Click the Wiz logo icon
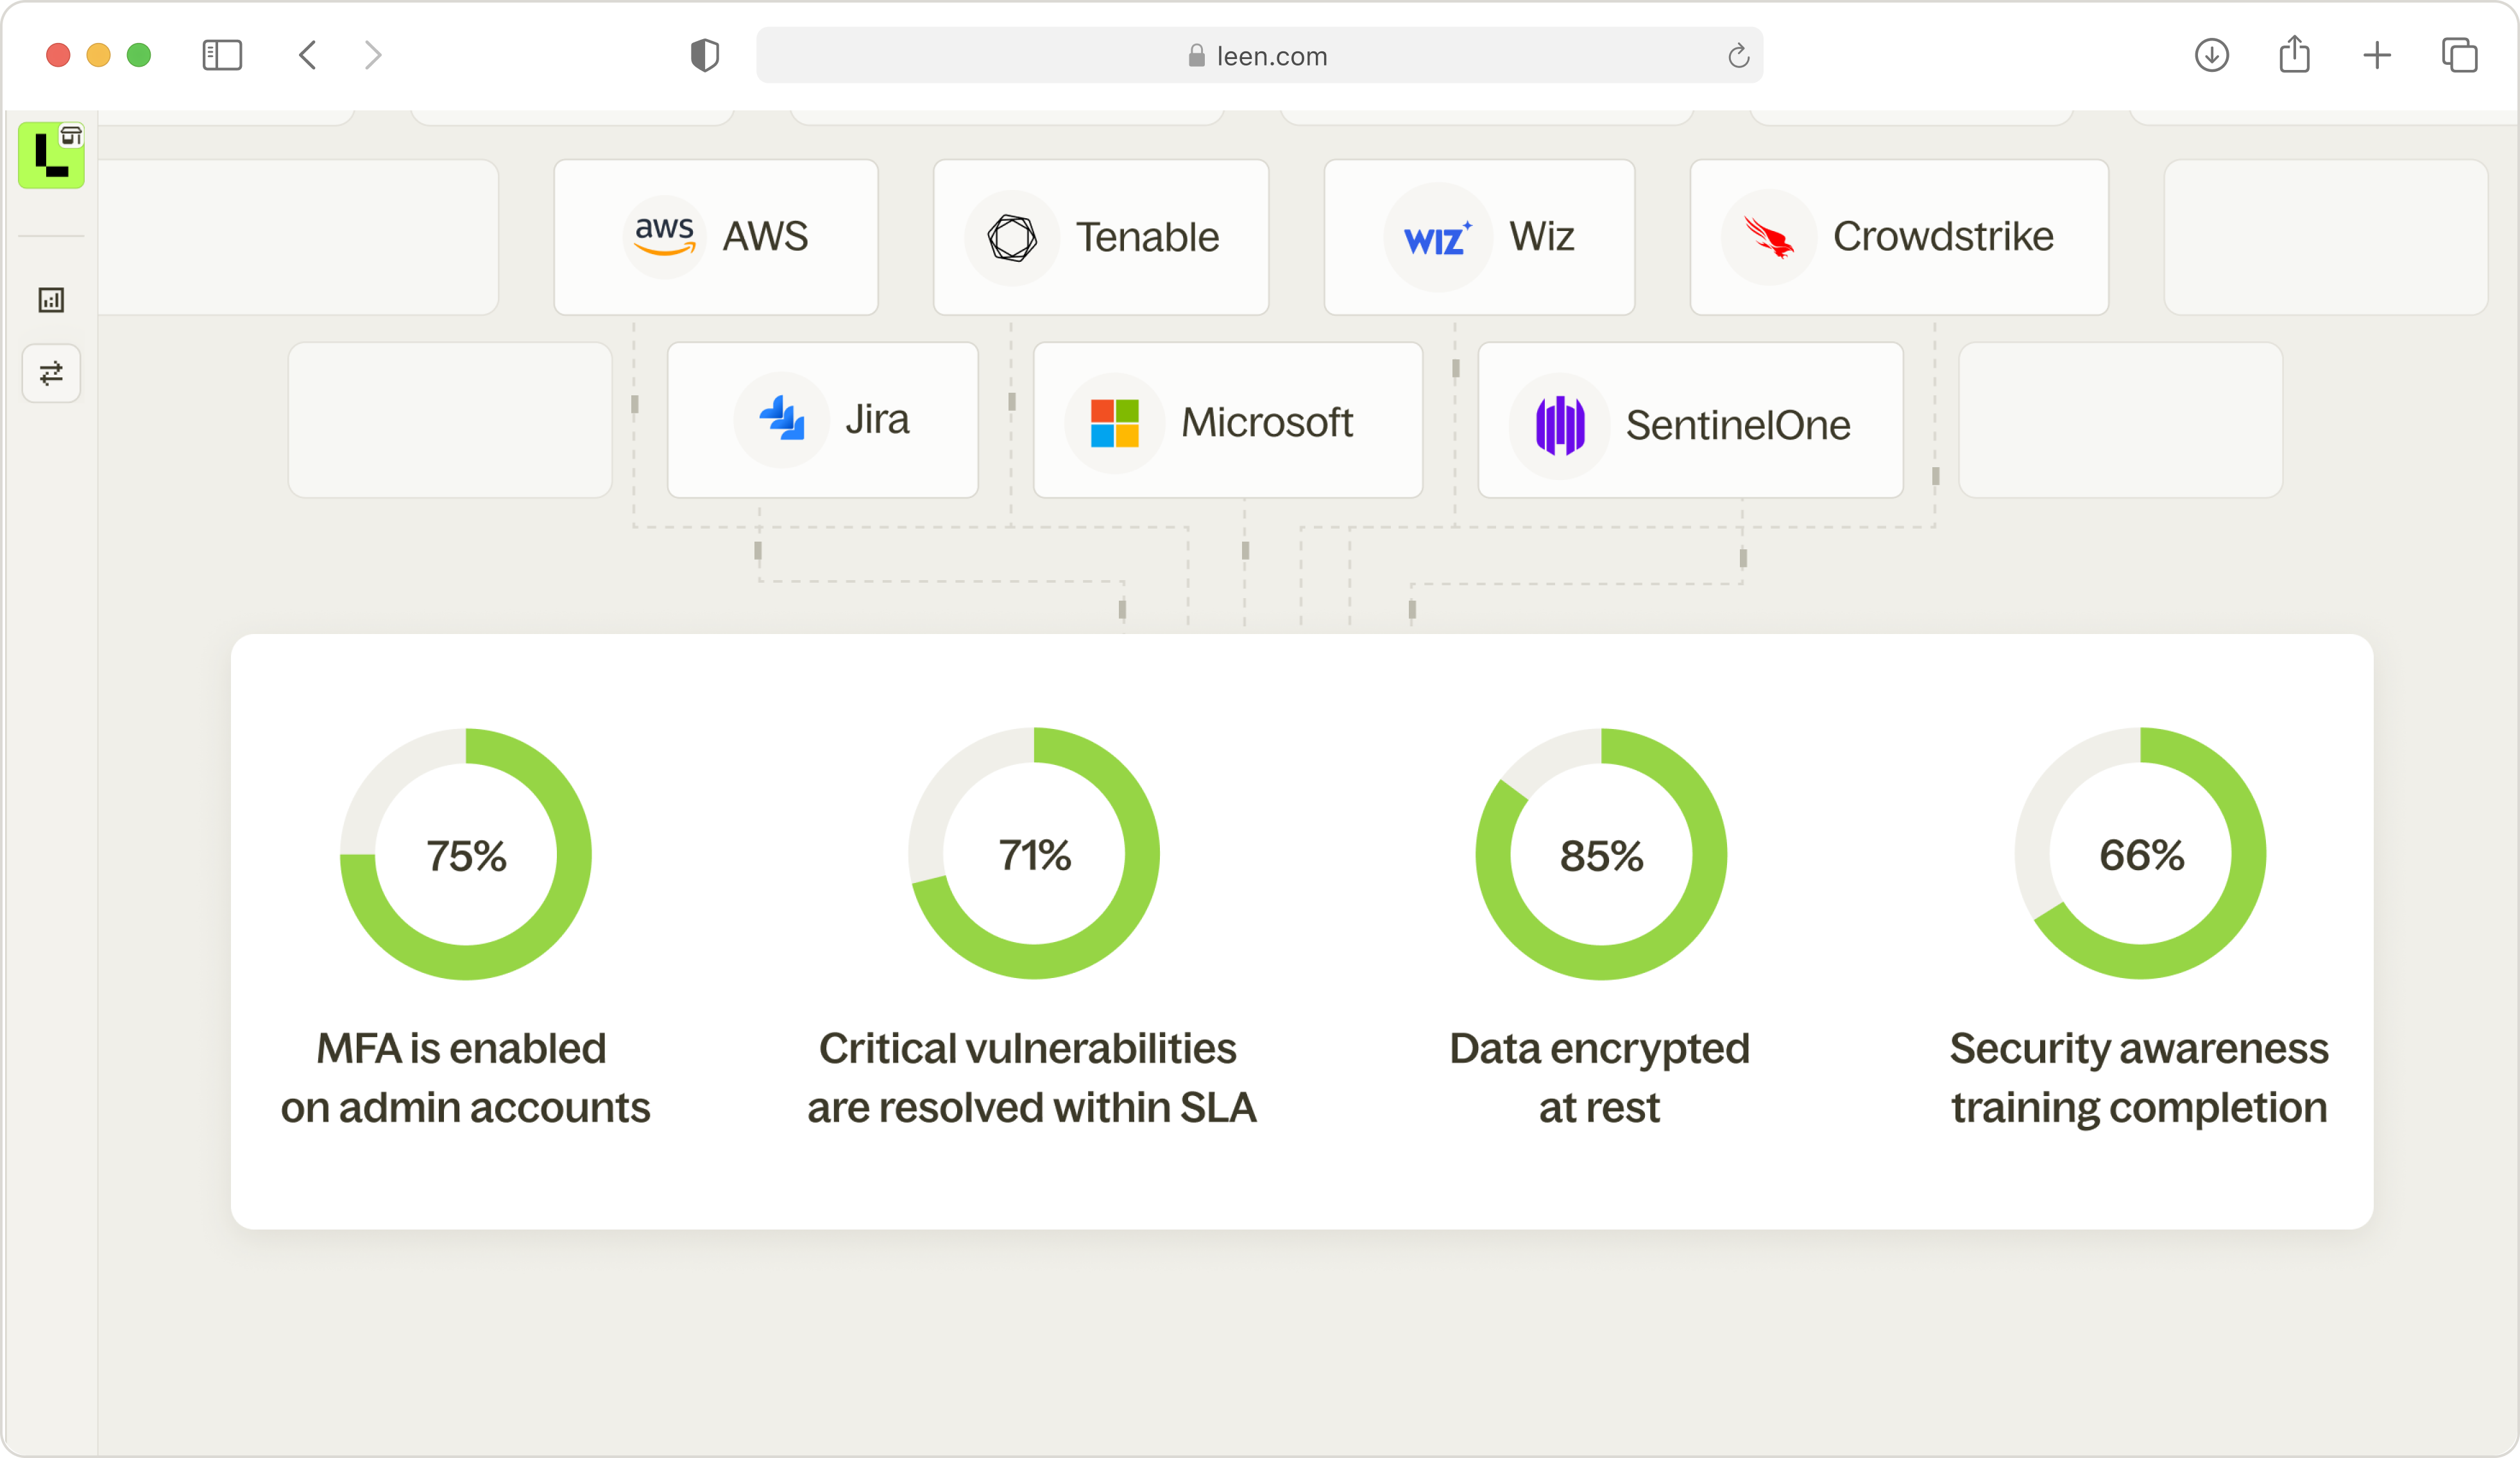This screenshot has width=2520, height=1458. pos(1438,238)
